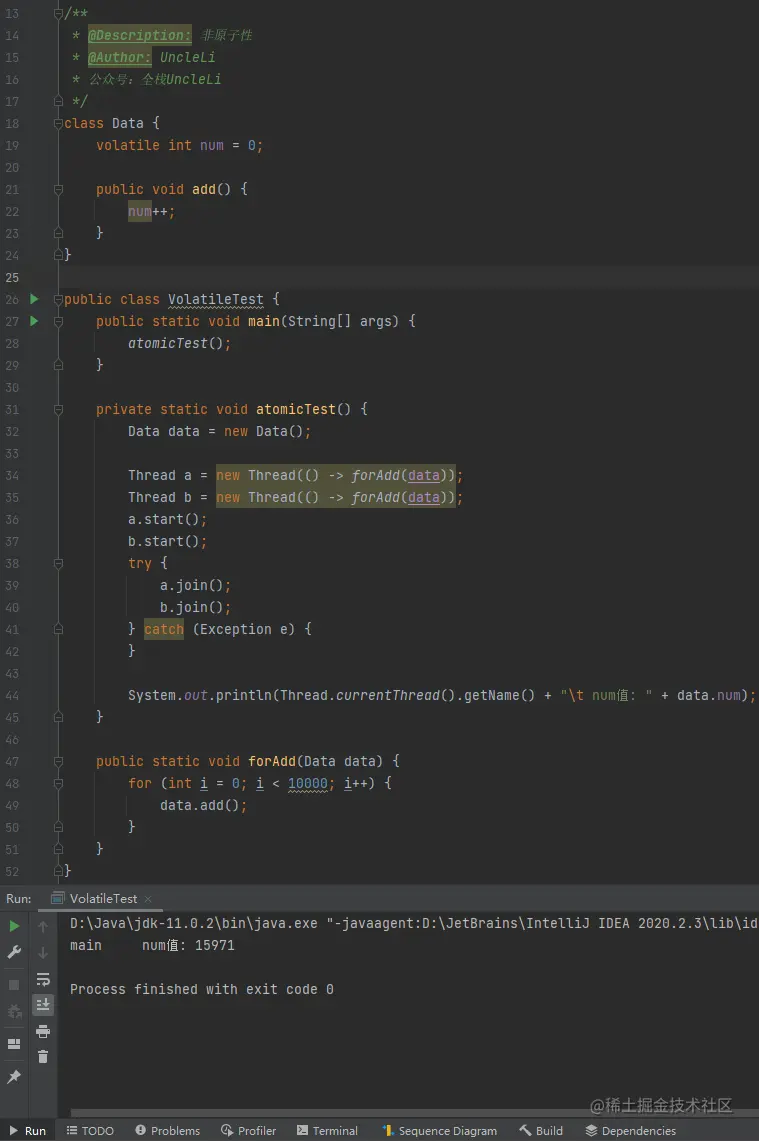Switch to the Profiler tool window
The width and height of the screenshot is (759, 1141).
click(x=248, y=1130)
